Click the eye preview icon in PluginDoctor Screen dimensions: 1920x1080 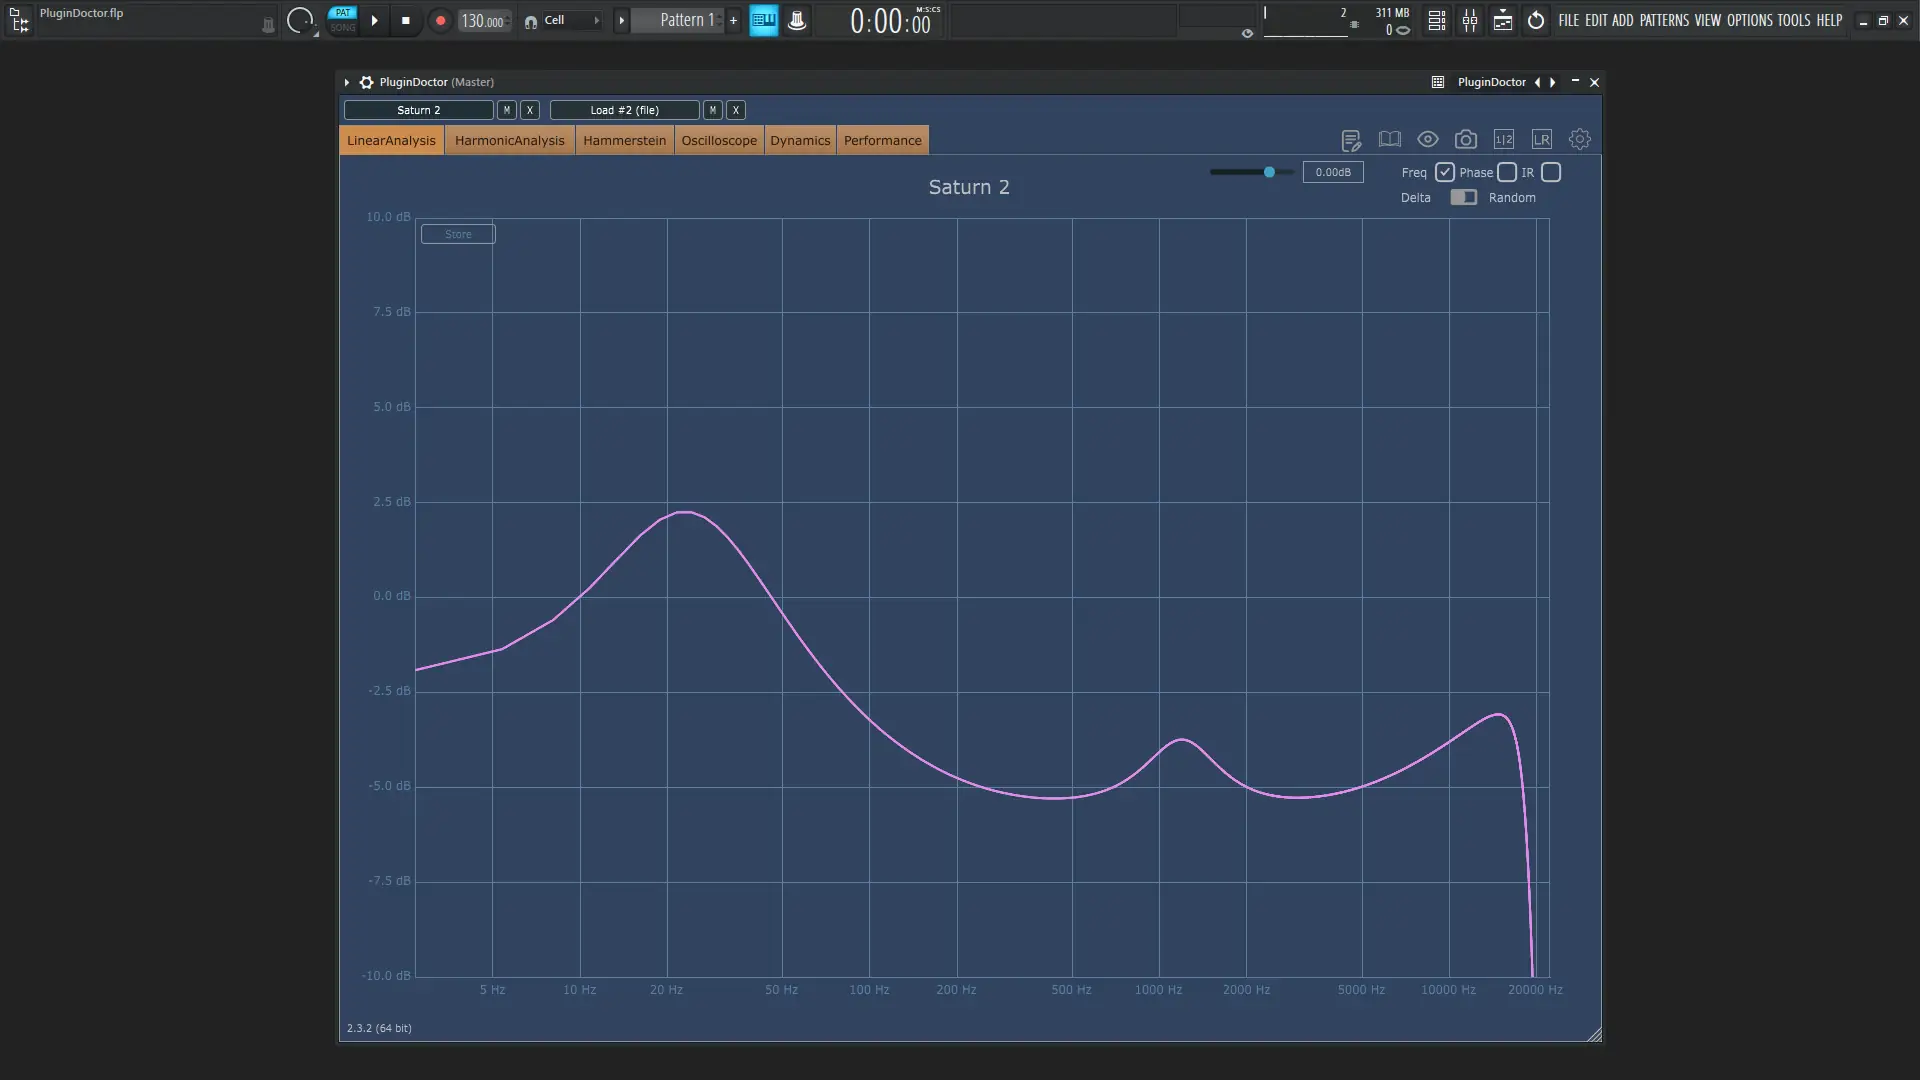click(x=1428, y=140)
